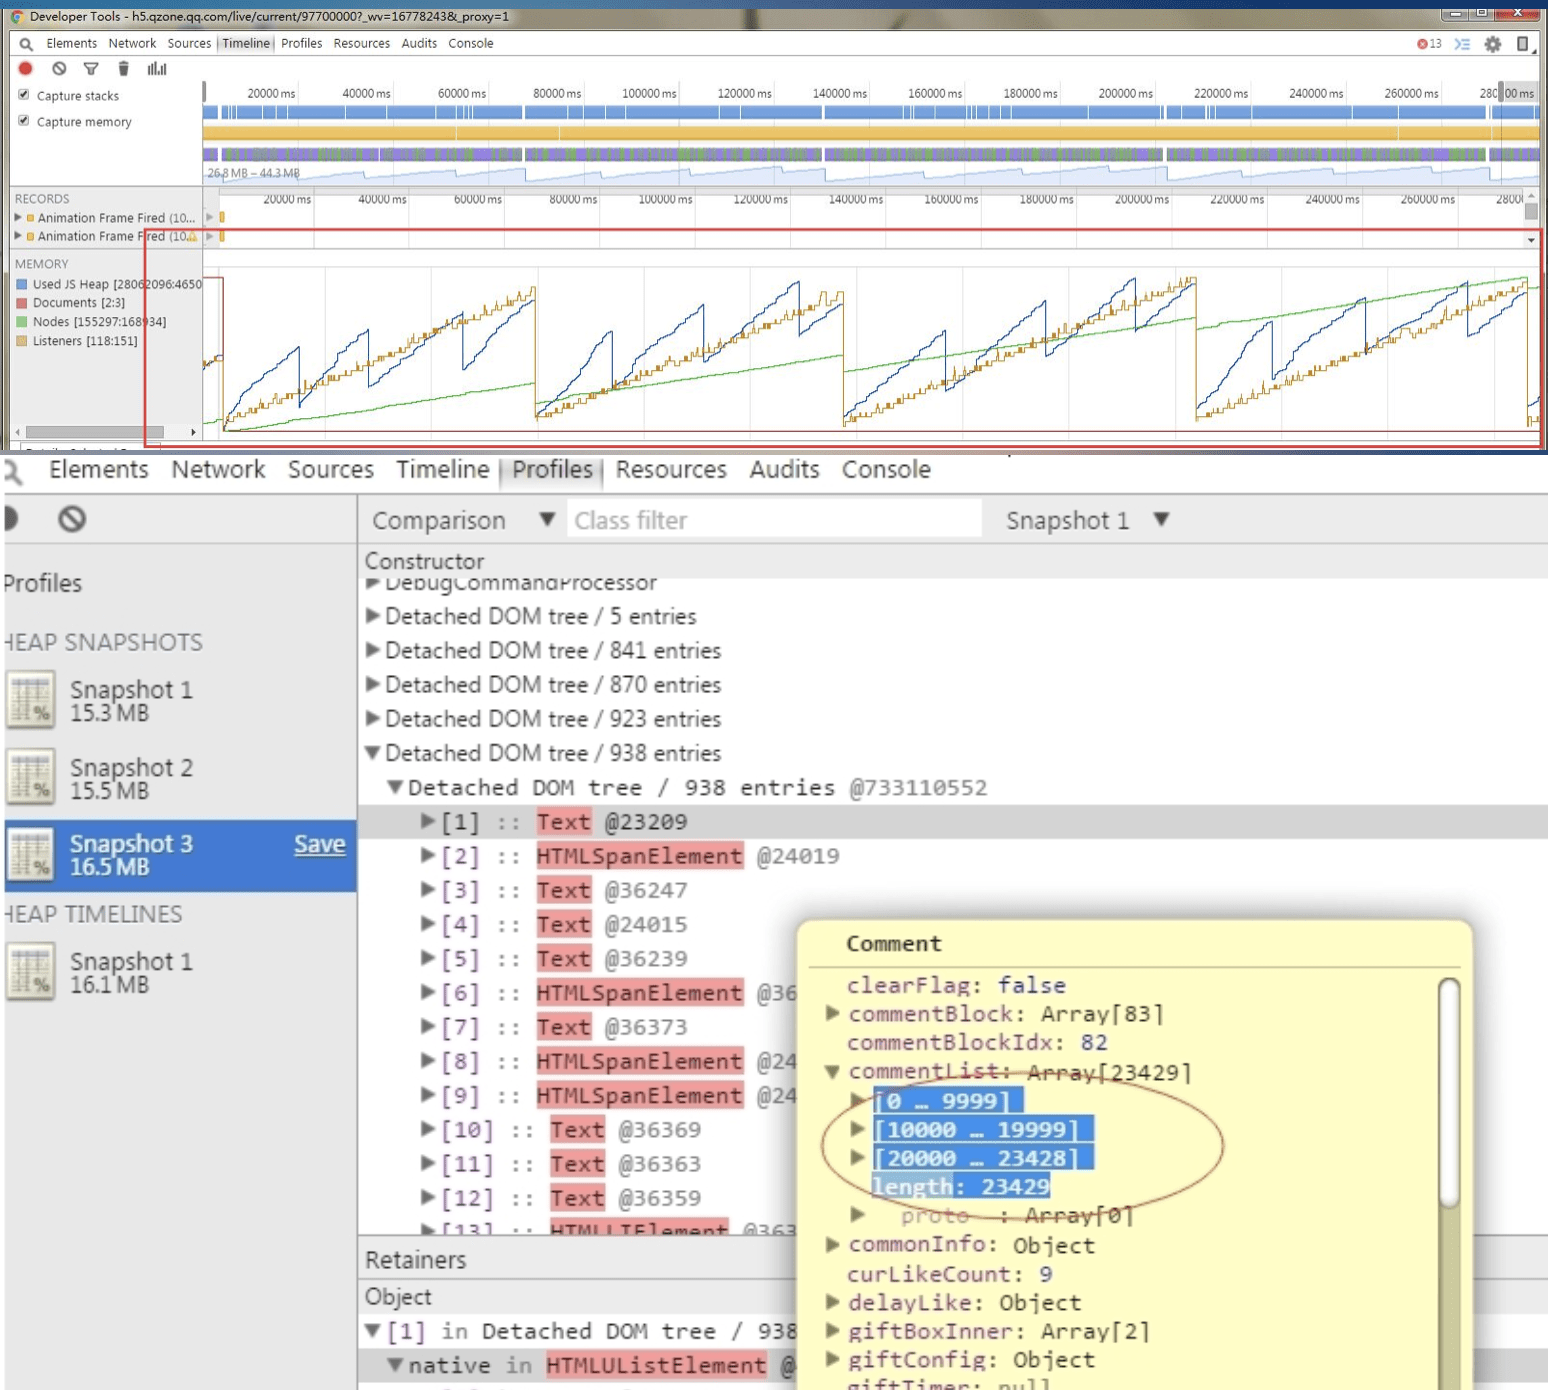Click the Clear recording icon in Timeline toolbar
The image size is (1548, 1390).
coord(59,69)
